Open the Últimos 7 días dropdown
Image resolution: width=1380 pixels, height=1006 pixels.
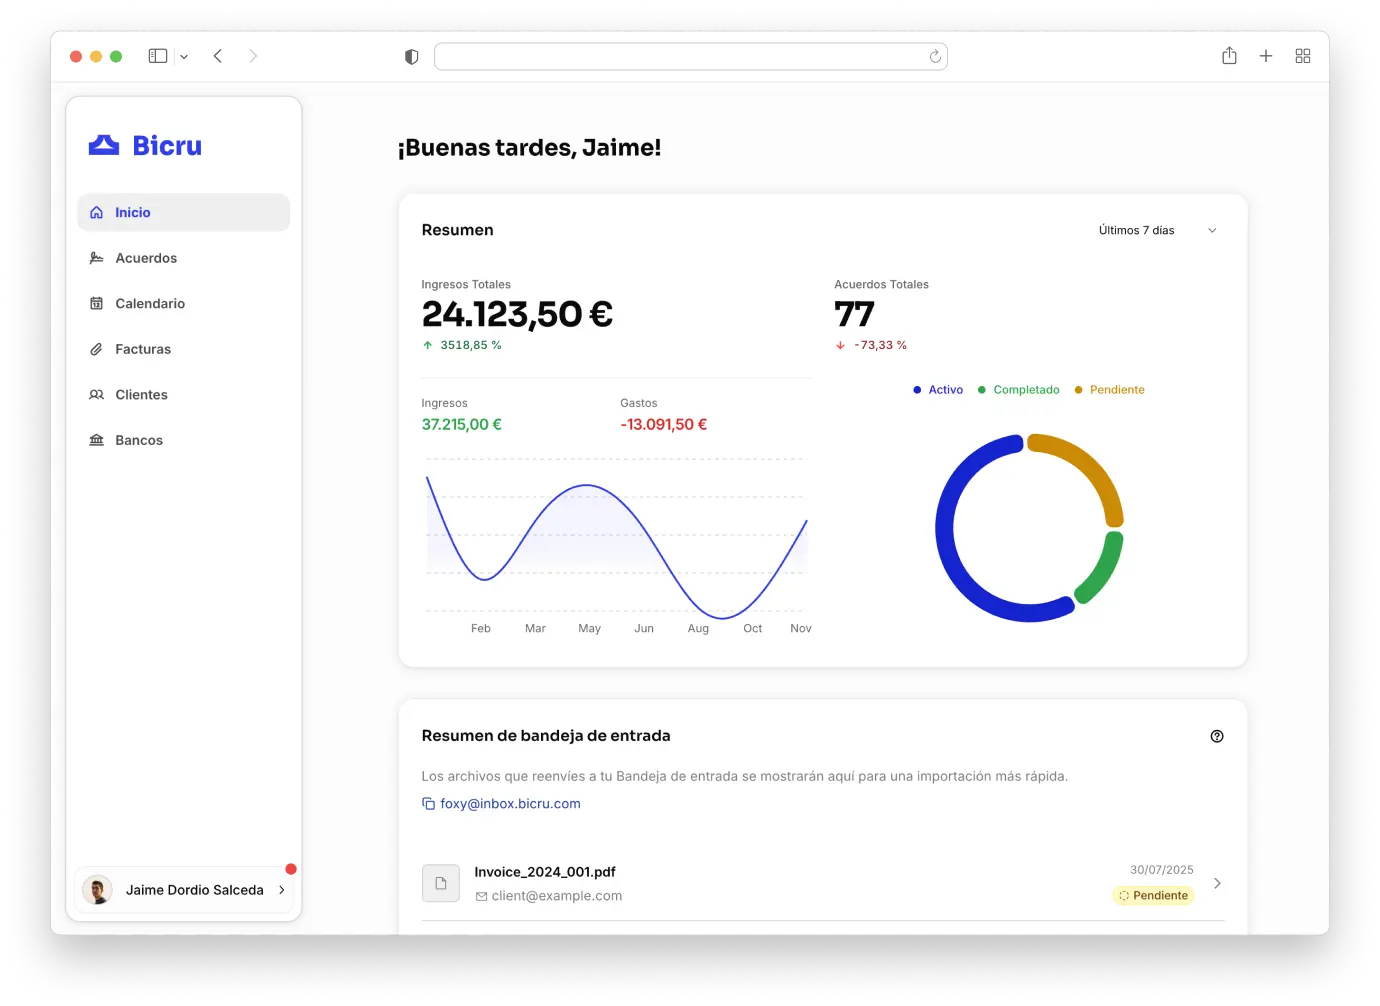pyautogui.click(x=1157, y=230)
